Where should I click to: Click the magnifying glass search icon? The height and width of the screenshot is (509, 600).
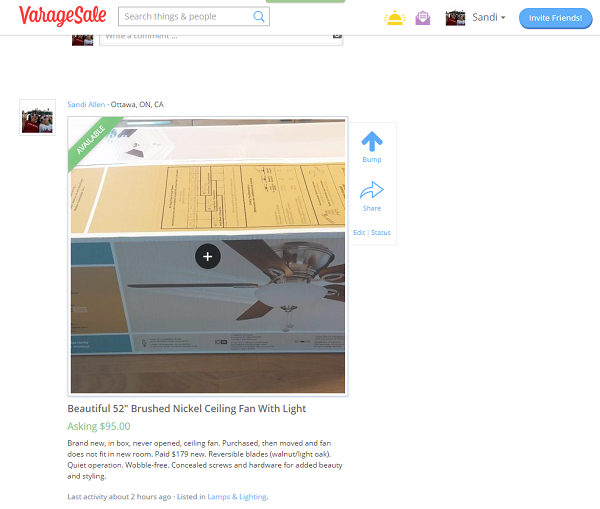pyautogui.click(x=259, y=16)
